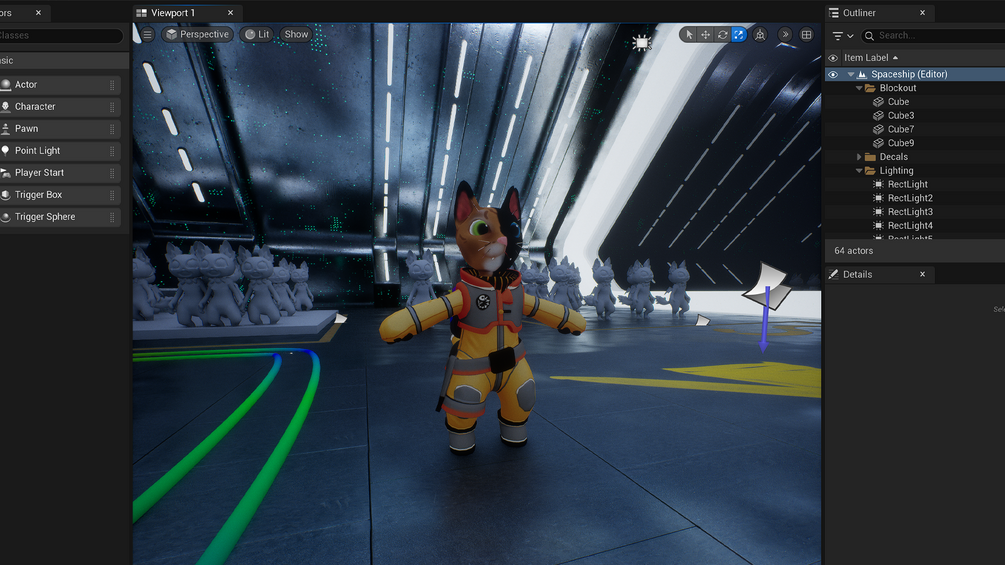Image resolution: width=1005 pixels, height=565 pixels.
Task: Select Cube3 in the Outliner
Action: pos(915,116)
